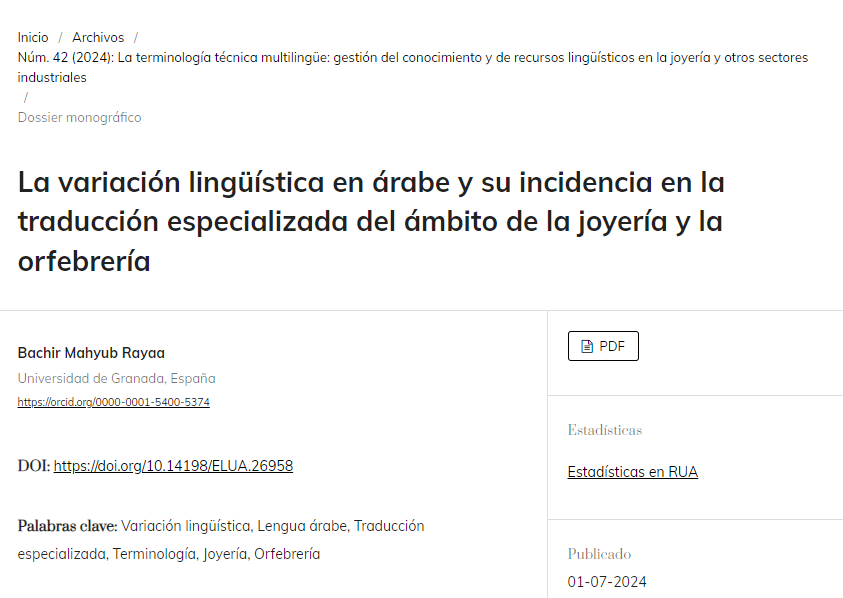Click the PDF download button
This screenshot has width=843, height=598.
tap(603, 345)
